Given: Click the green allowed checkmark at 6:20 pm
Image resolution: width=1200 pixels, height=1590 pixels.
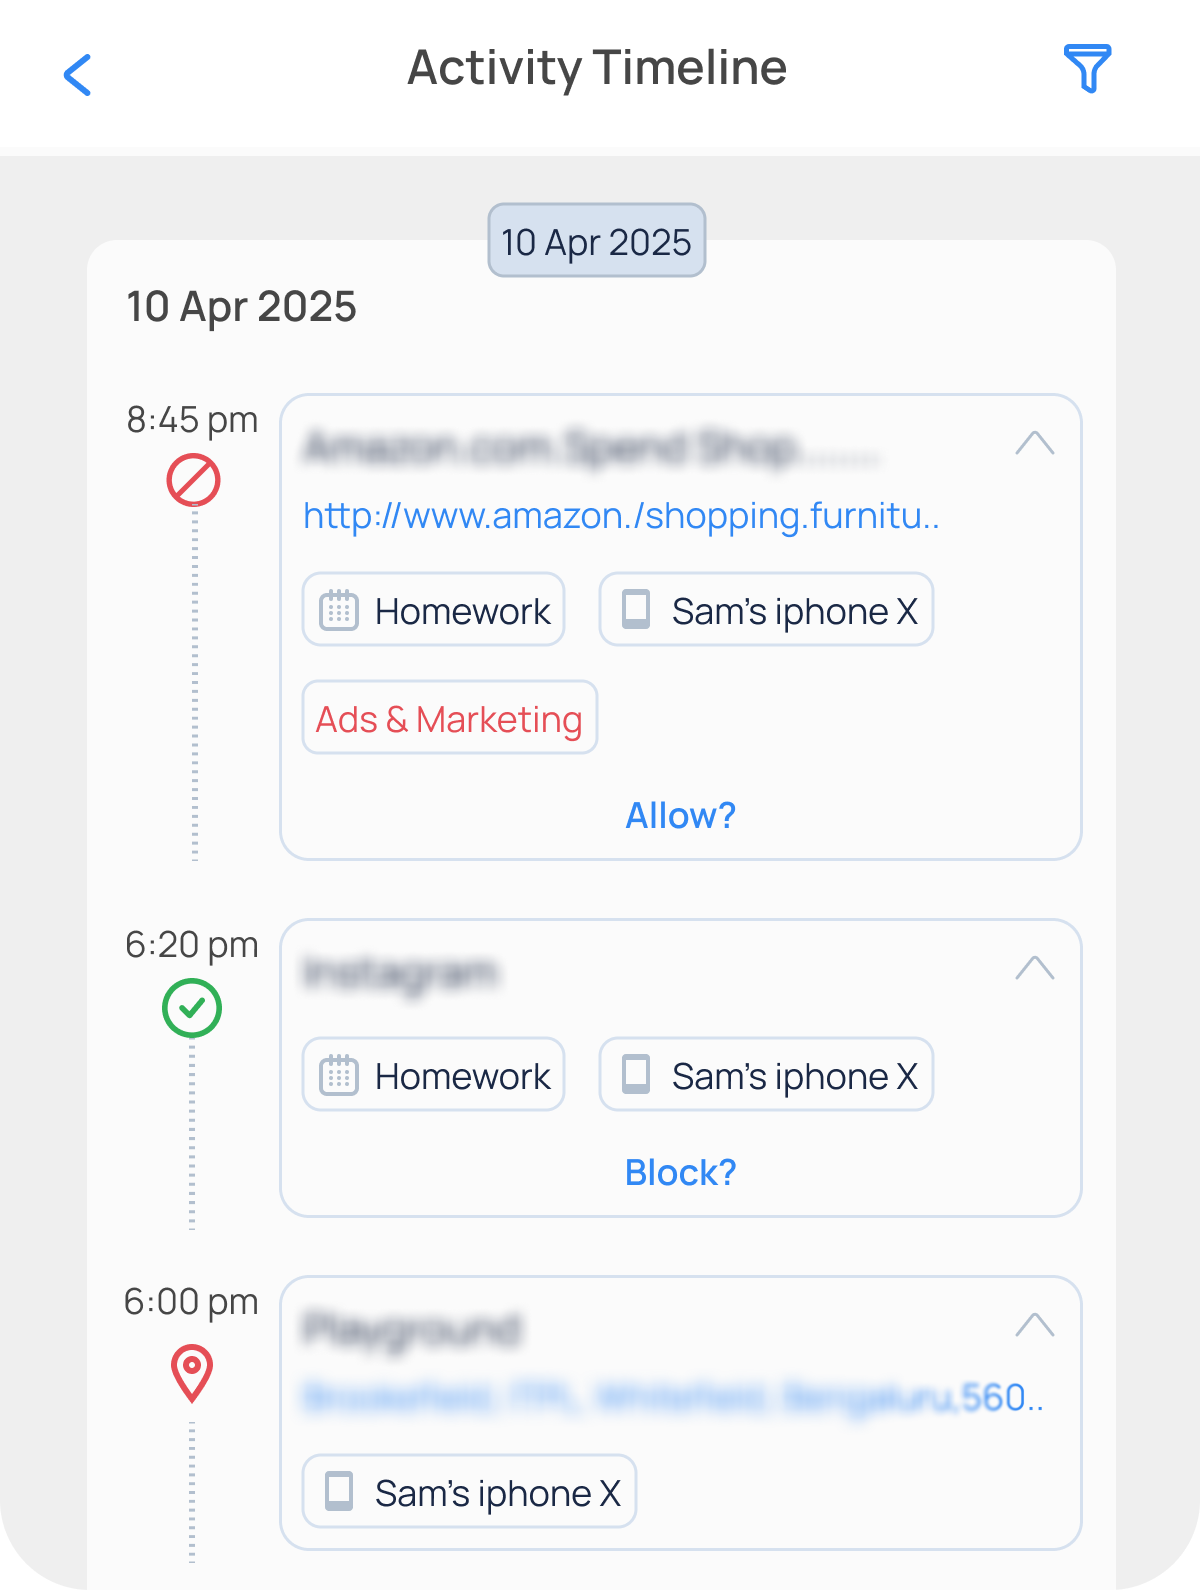Looking at the screenshot, I should [x=192, y=1008].
